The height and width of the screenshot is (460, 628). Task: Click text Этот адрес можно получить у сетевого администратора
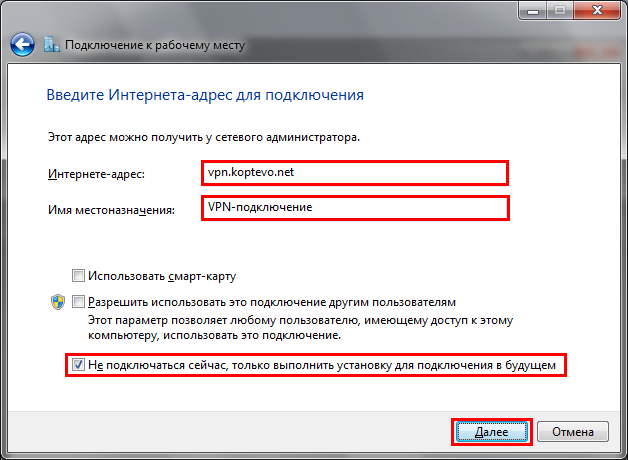click(x=204, y=137)
